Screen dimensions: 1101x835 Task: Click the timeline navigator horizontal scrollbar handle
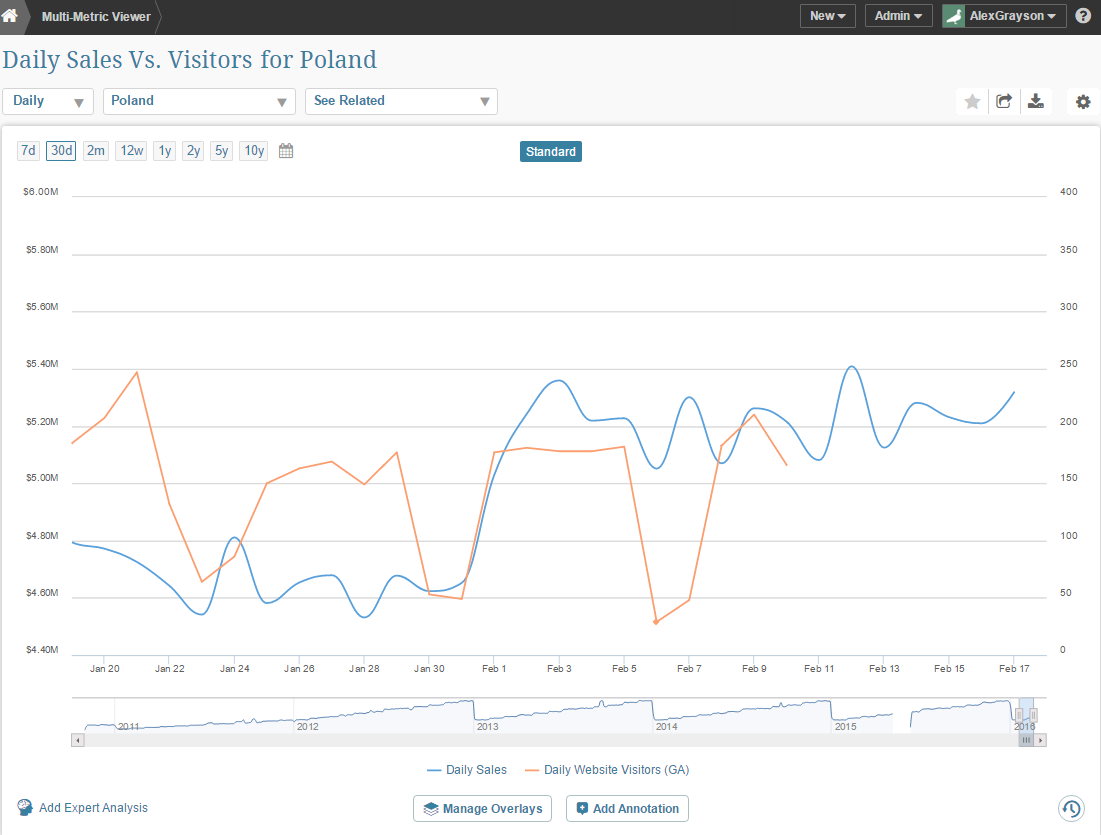click(1026, 740)
